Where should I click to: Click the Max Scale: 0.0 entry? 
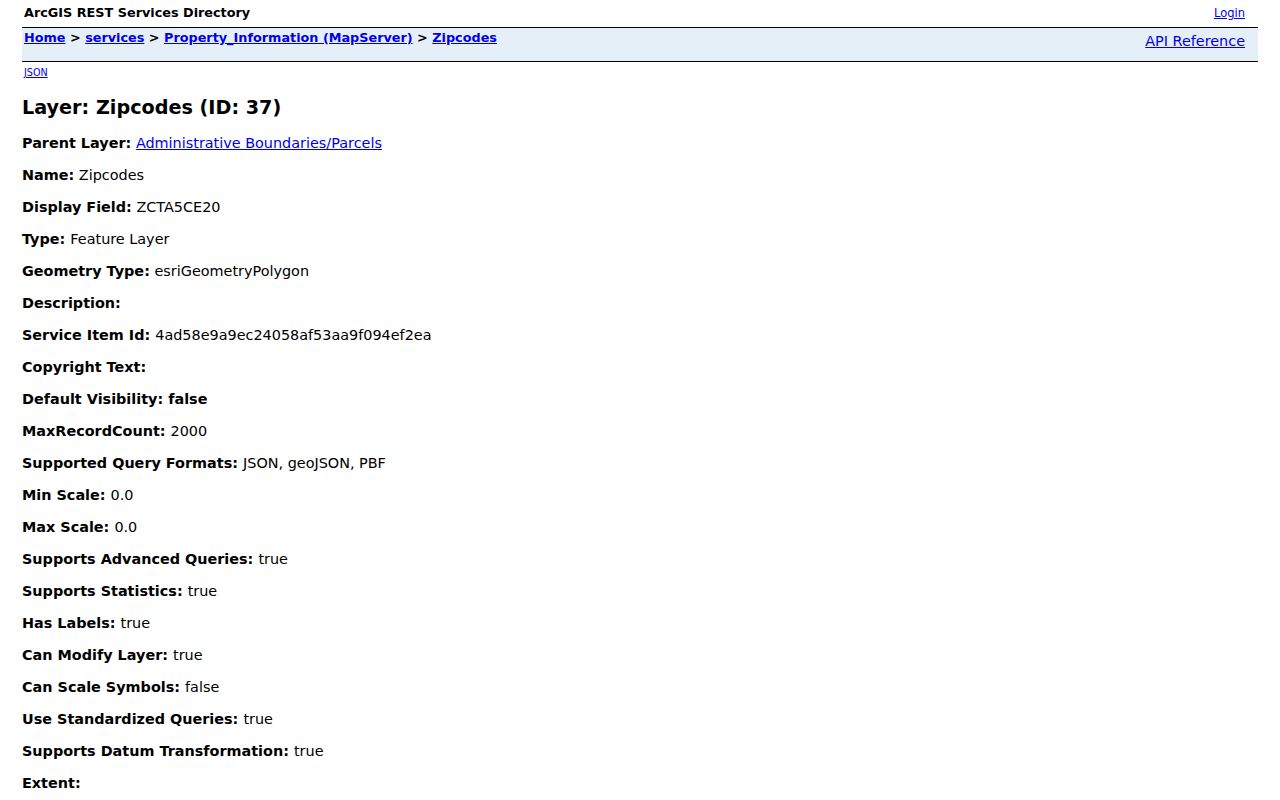point(80,527)
